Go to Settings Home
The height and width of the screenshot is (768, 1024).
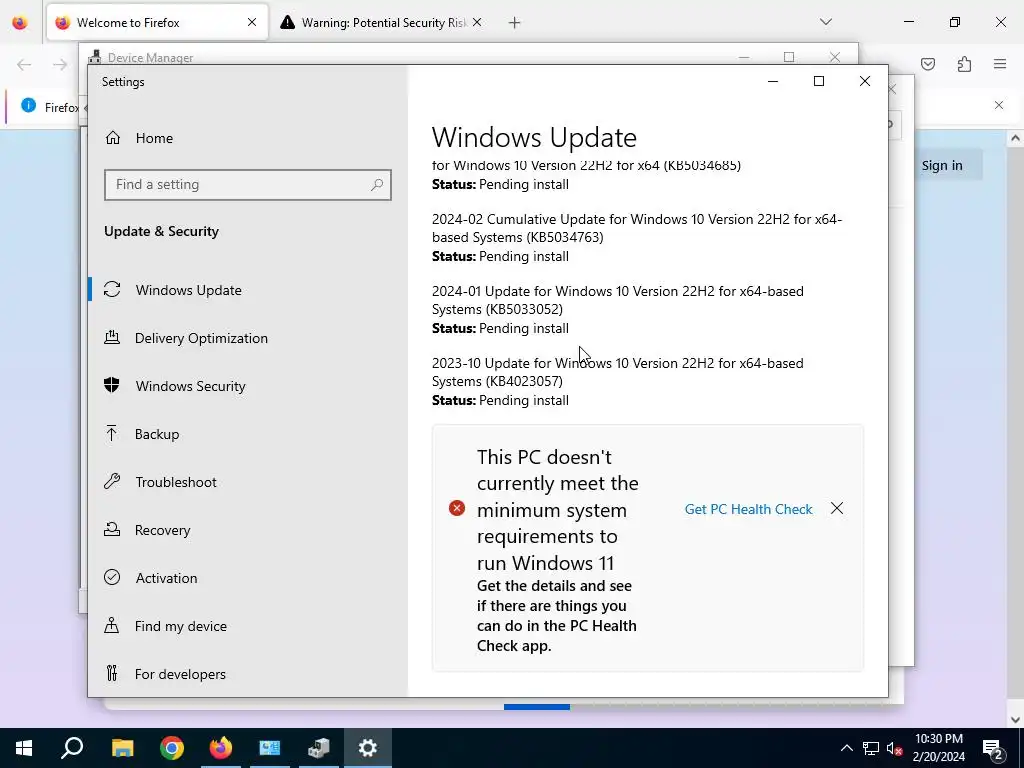(139, 138)
